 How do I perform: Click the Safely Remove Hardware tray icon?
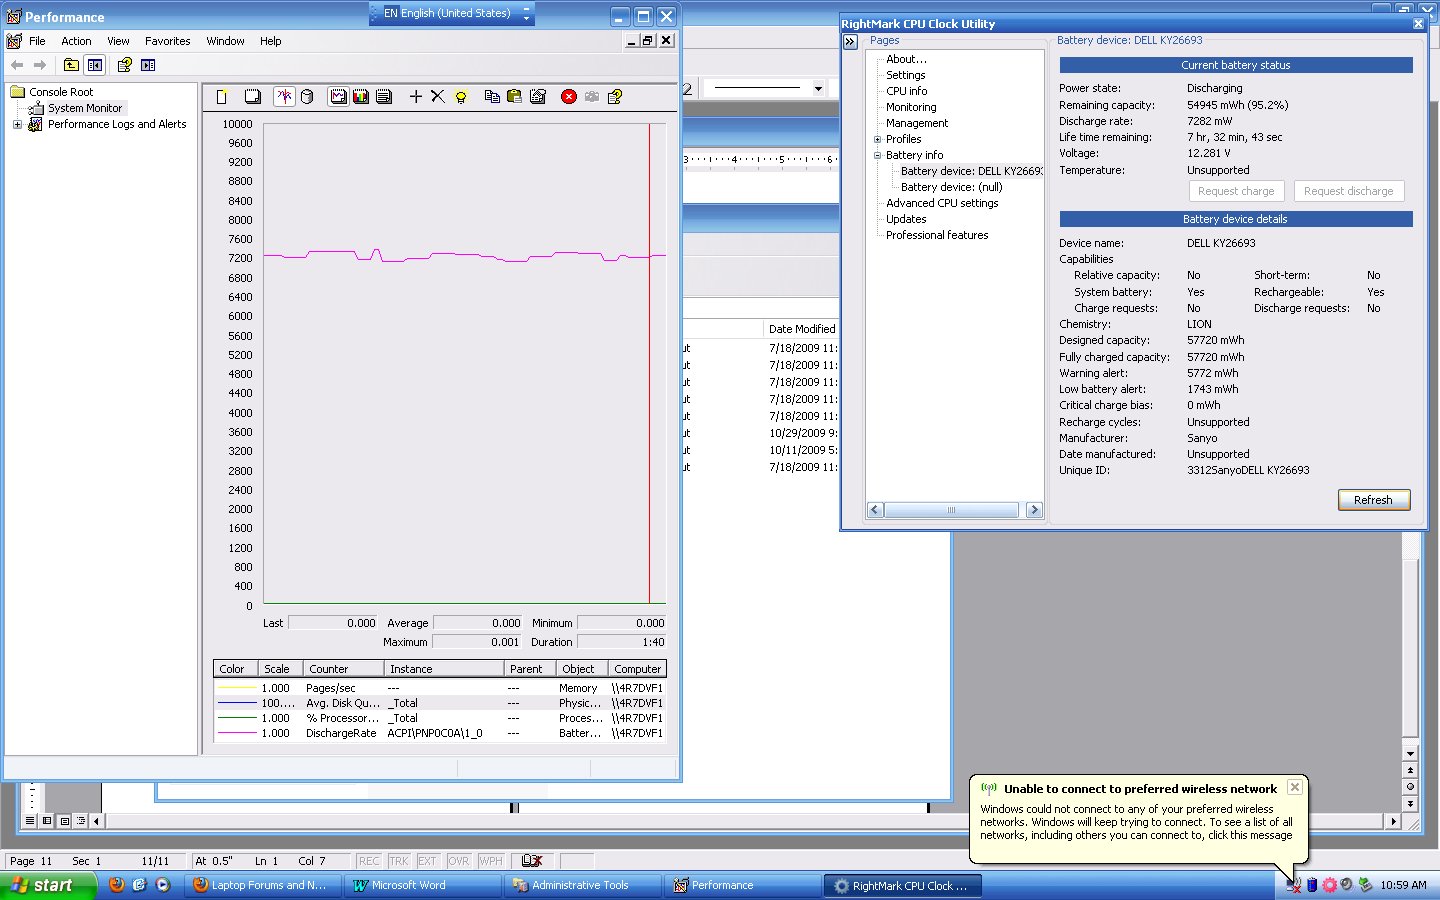pyautogui.click(x=1365, y=885)
